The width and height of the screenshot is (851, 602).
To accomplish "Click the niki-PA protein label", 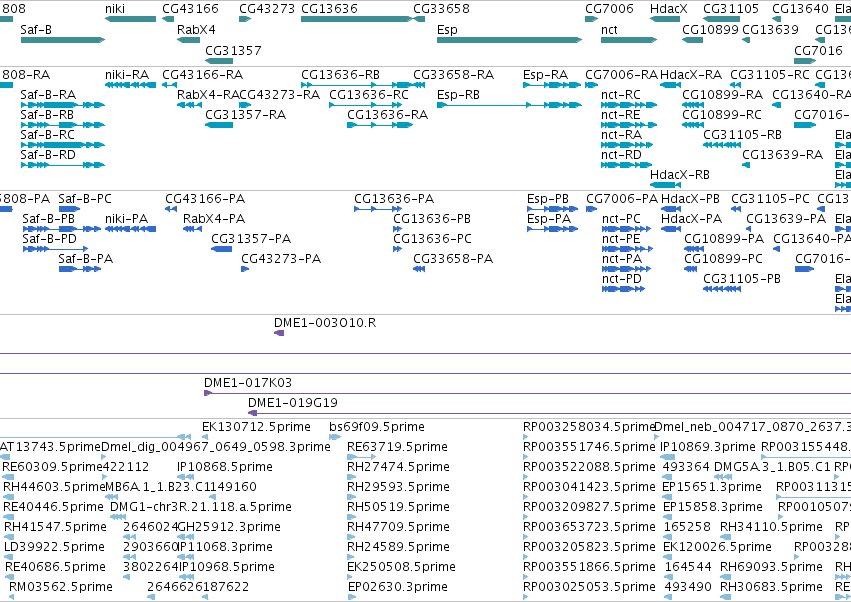I will pyautogui.click(x=126, y=219).
